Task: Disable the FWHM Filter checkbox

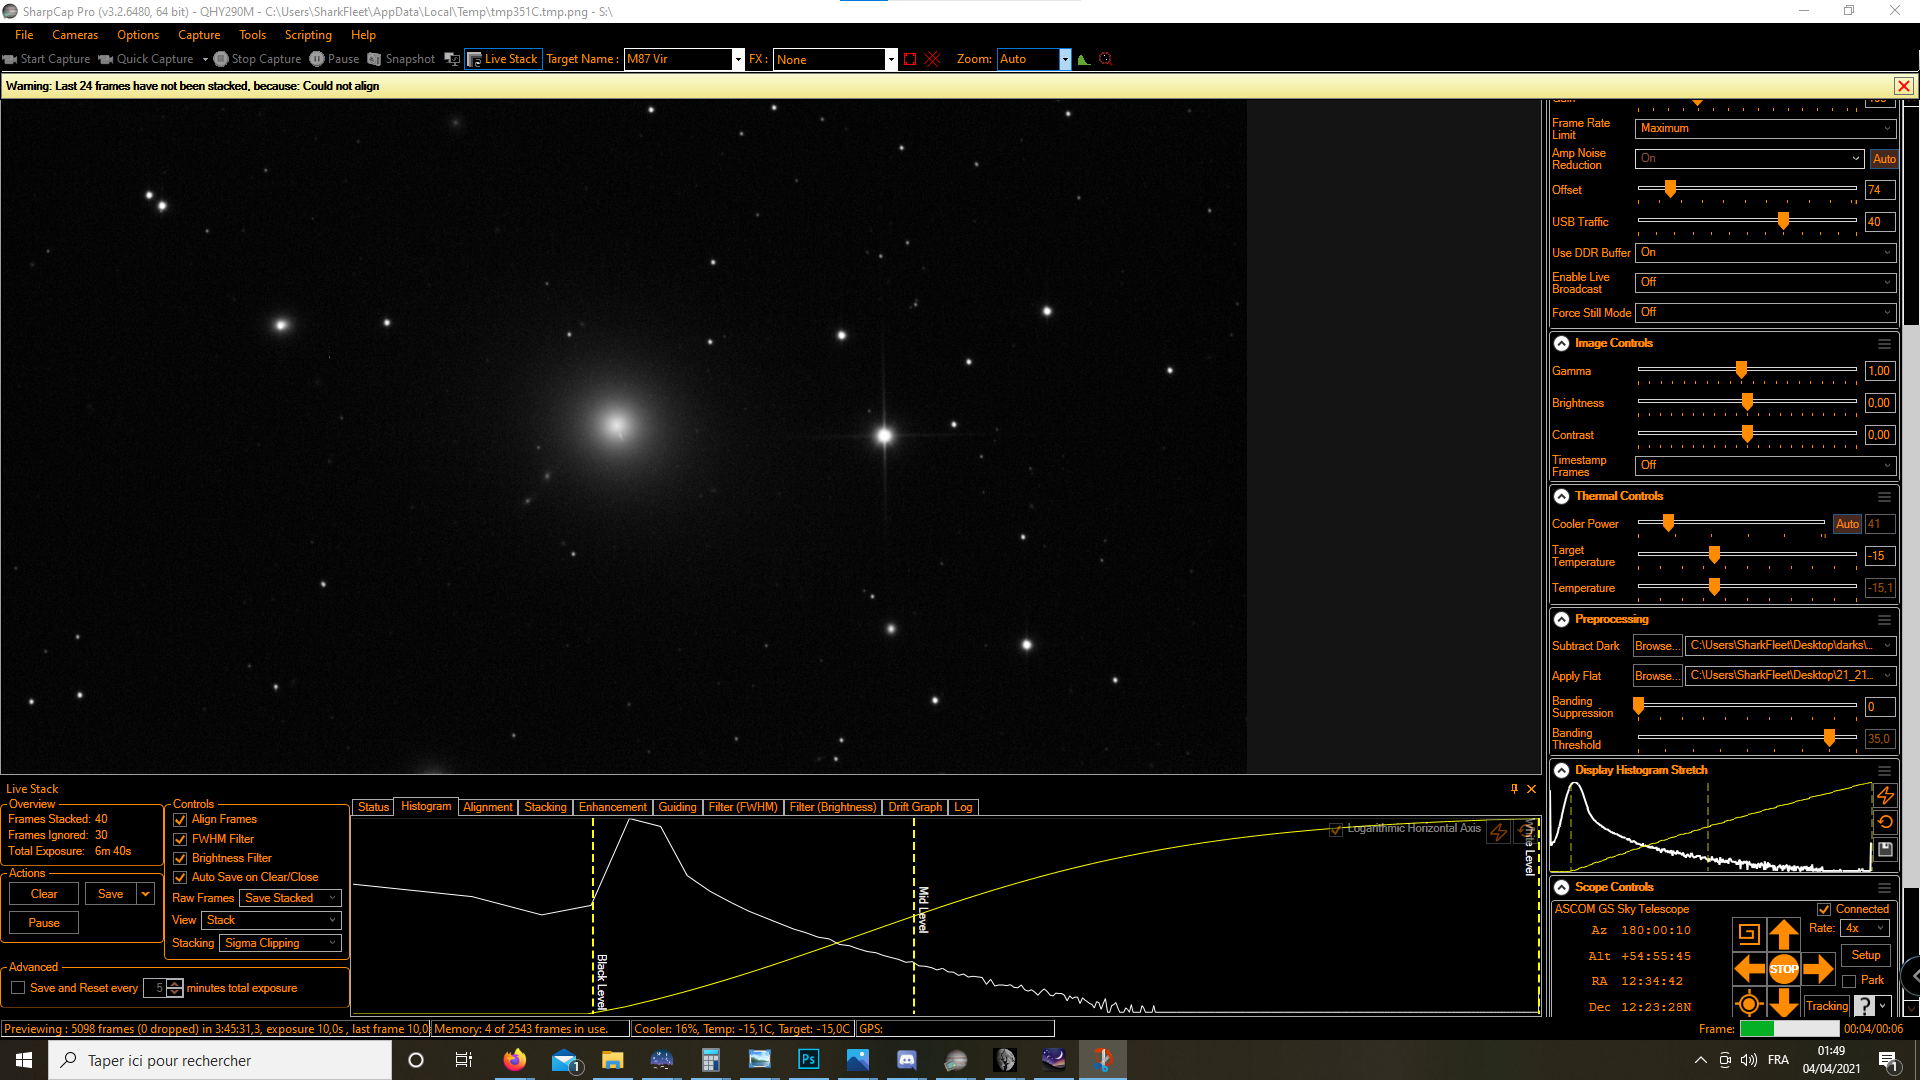Action: [x=180, y=839]
